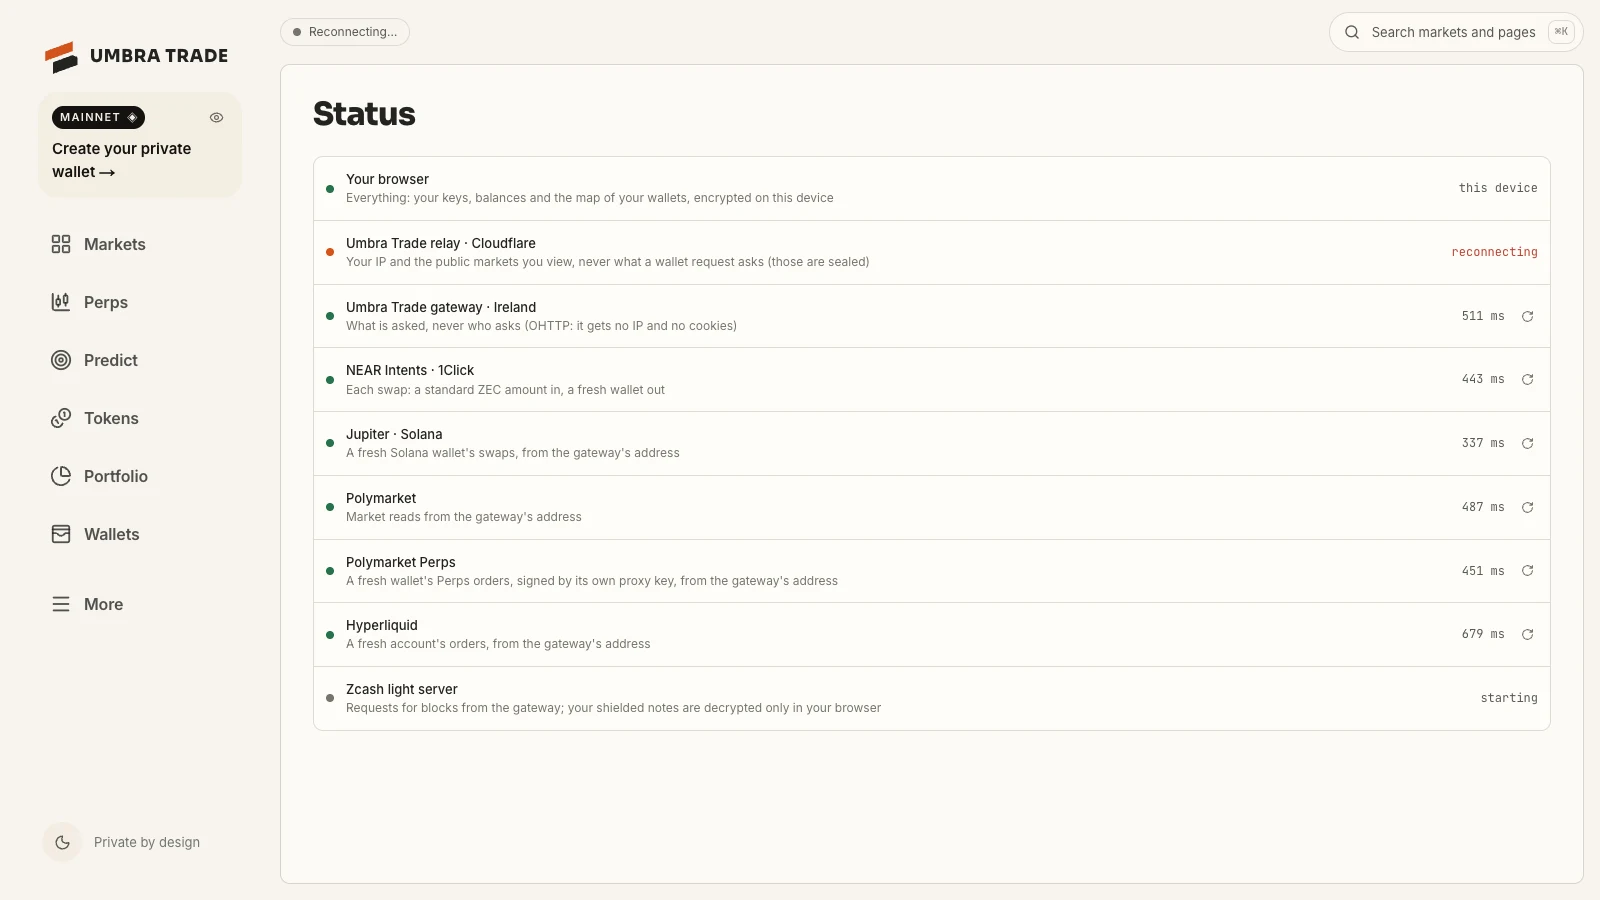Image resolution: width=1600 pixels, height=900 pixels.
Task: Click 'Private by design' text
Action: [x=147, y=842]
